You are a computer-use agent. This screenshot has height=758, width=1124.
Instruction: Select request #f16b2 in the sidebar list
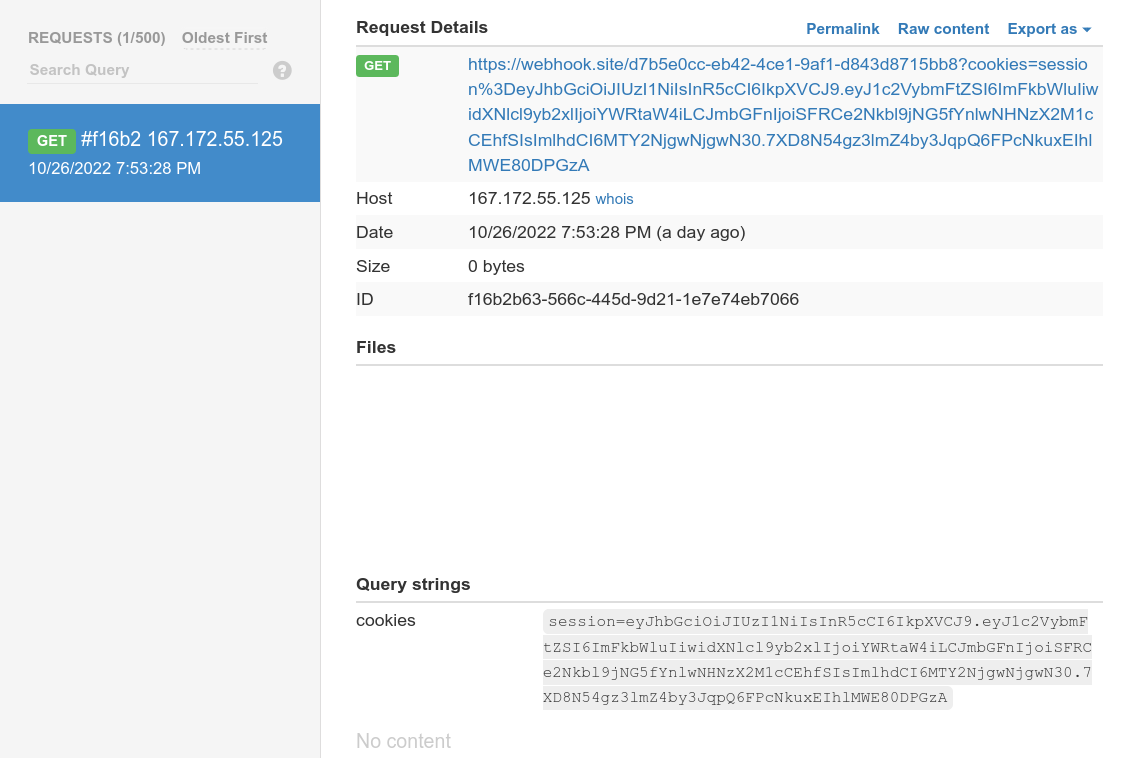(160, 153)
